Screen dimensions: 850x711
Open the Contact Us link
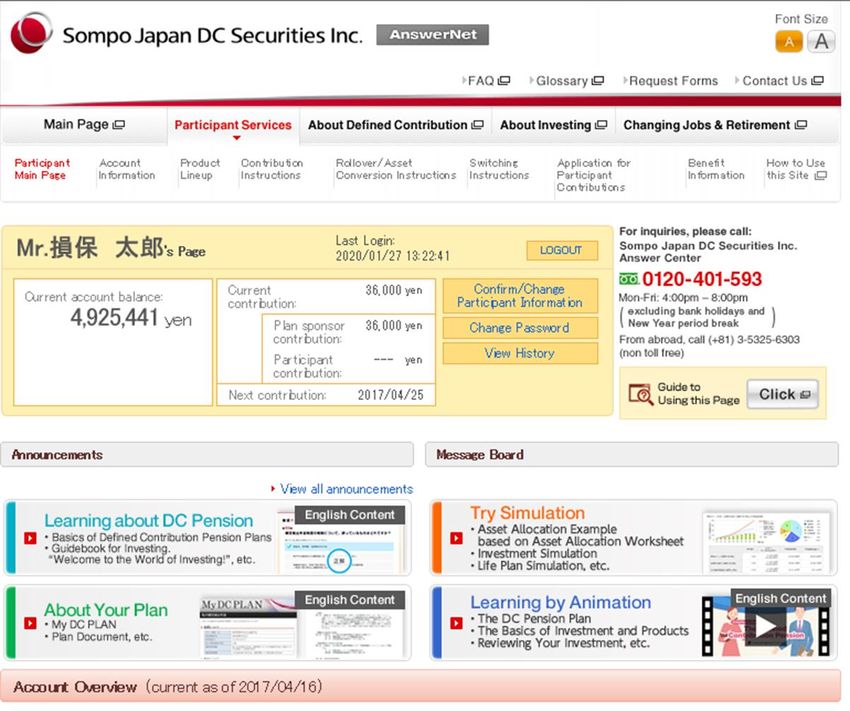pos(780,81)
